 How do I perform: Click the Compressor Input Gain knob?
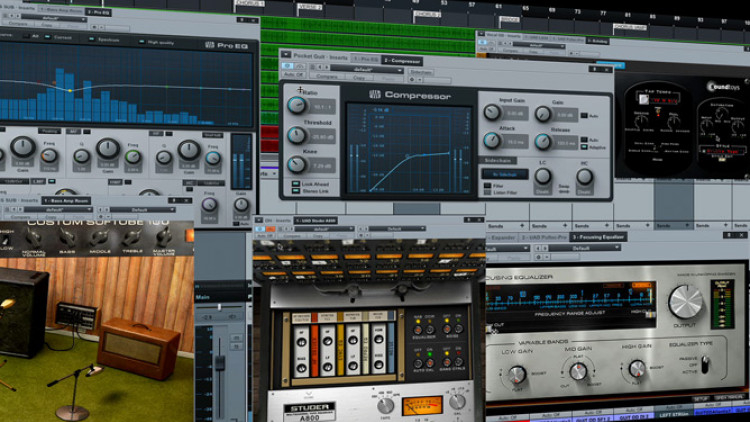click(492, 112)
